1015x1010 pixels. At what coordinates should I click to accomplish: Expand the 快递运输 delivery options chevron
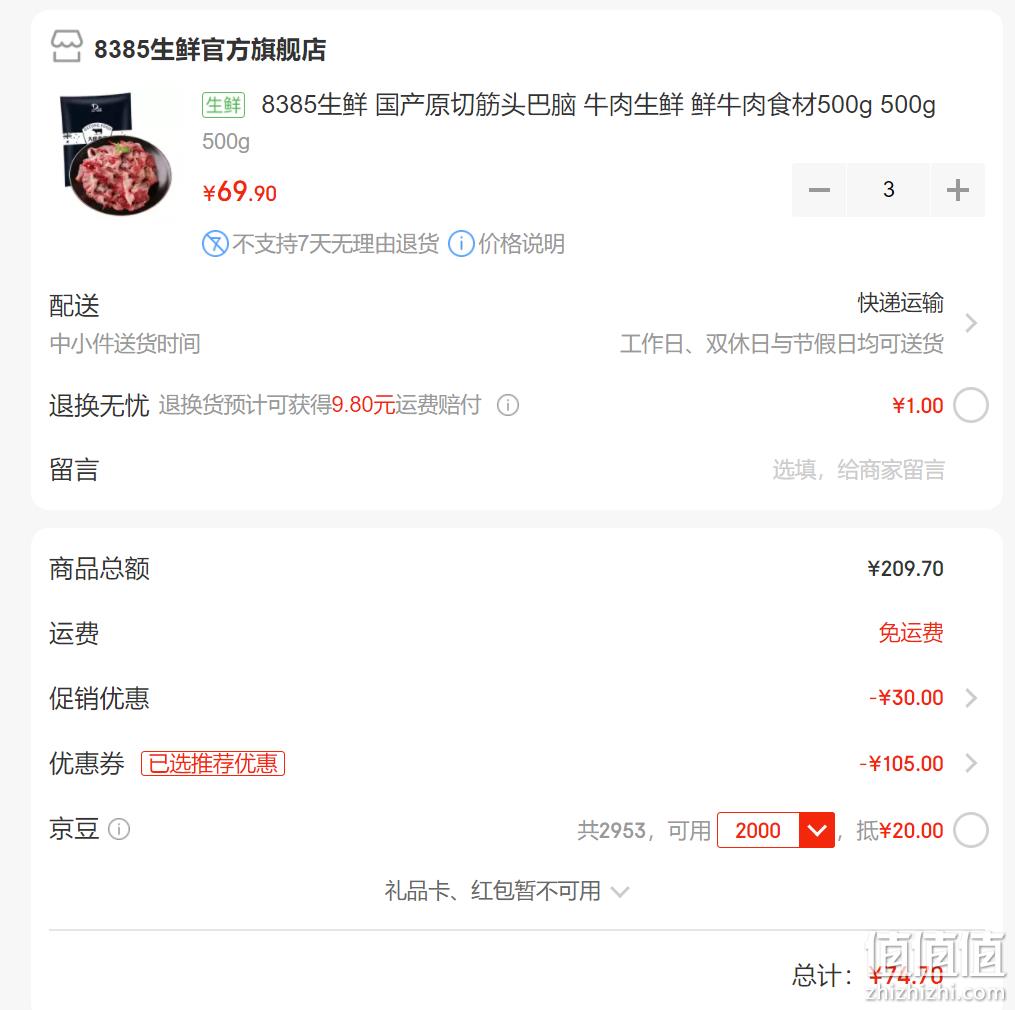(x=970, y=322)
